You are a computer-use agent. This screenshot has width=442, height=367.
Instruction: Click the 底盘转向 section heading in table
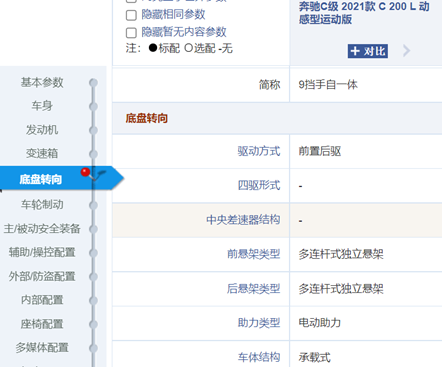click(x=147, y=118)
